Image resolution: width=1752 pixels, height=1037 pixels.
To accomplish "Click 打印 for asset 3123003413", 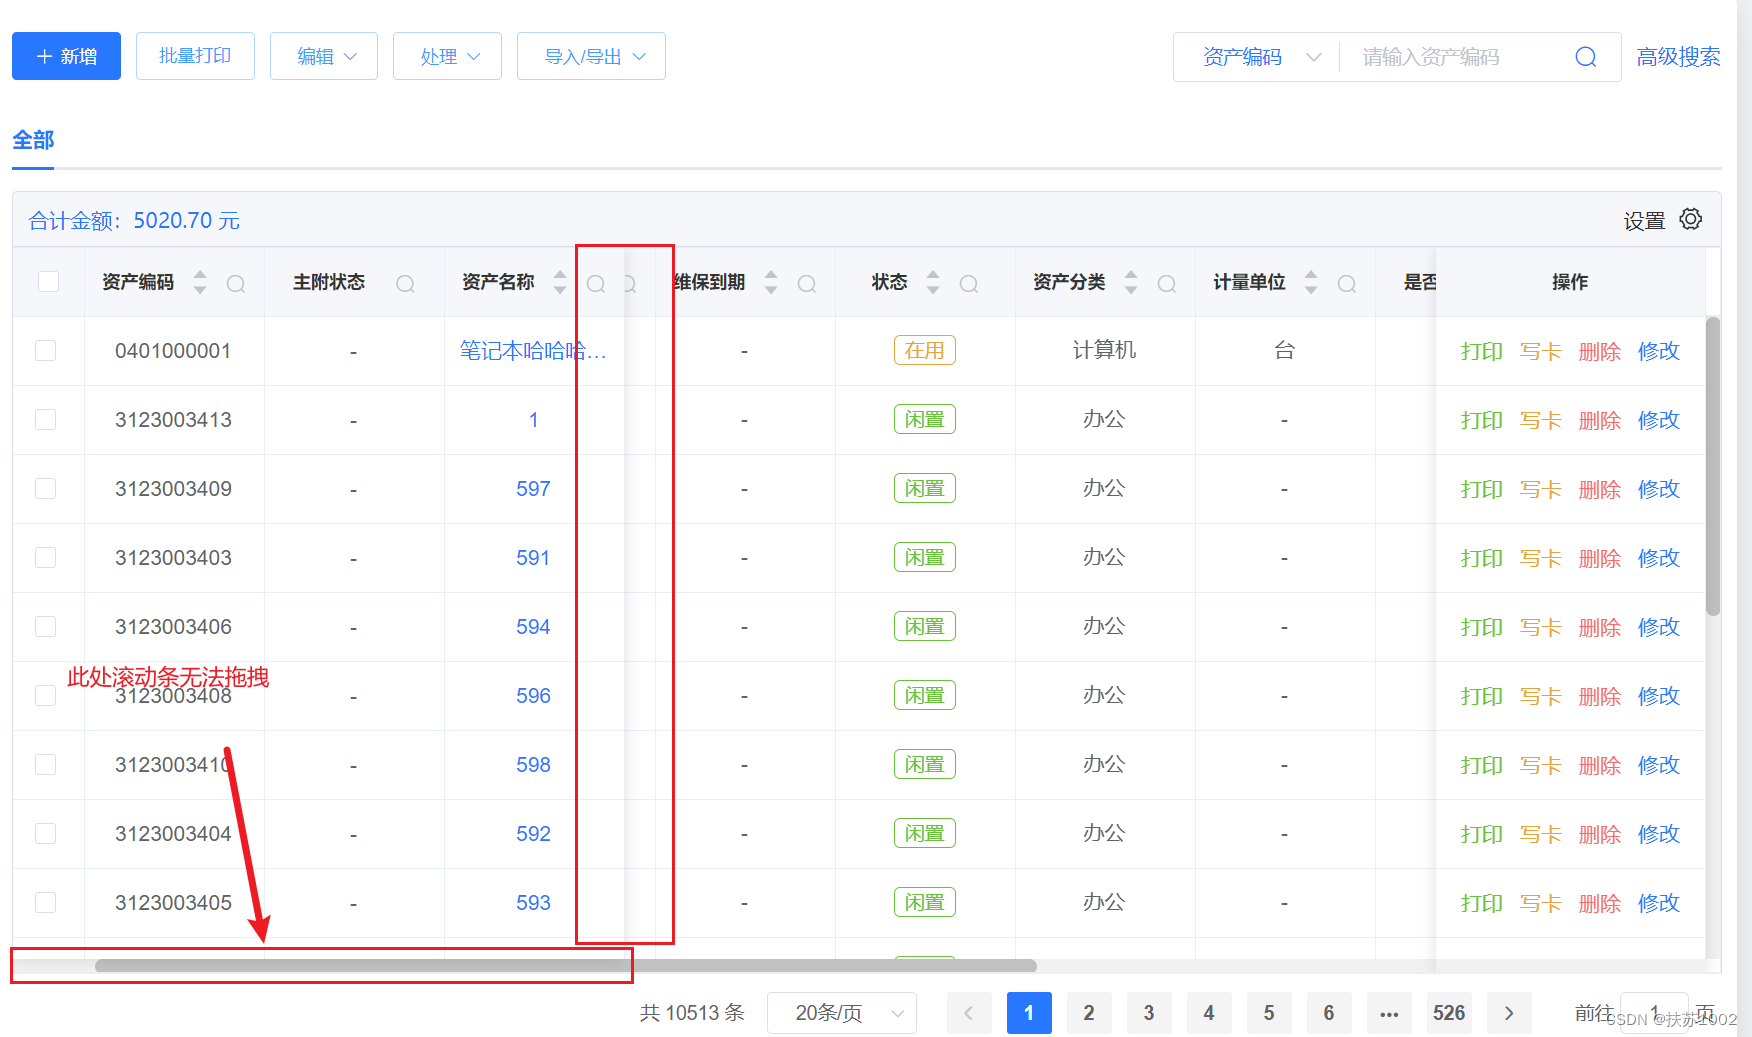I will [x=1481, y=420].
